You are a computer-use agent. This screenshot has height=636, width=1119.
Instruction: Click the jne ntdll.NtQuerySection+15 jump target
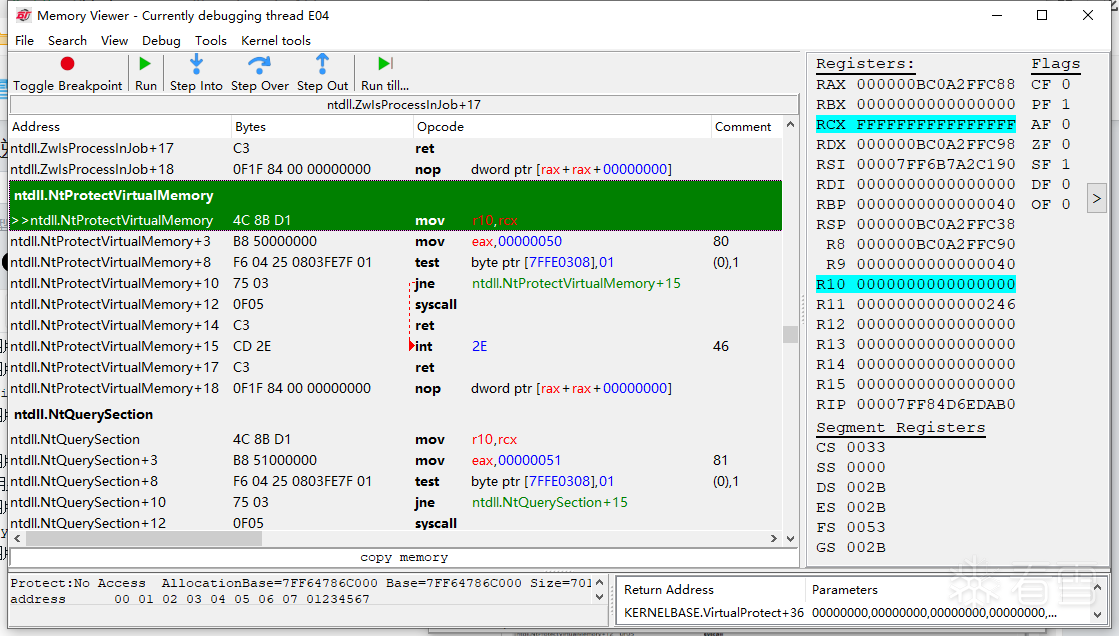coord(550,503)
